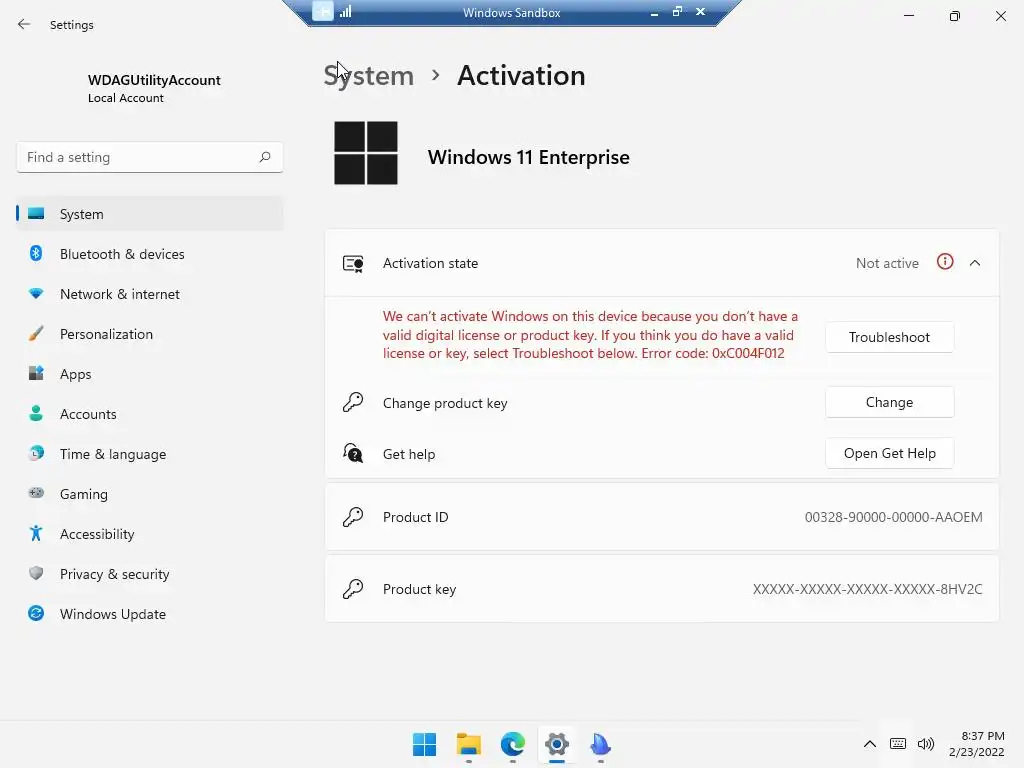Click the Time & language globe icon
Image resolution: width=1024 pixels, height=768 pixels.
click(36, 453)
